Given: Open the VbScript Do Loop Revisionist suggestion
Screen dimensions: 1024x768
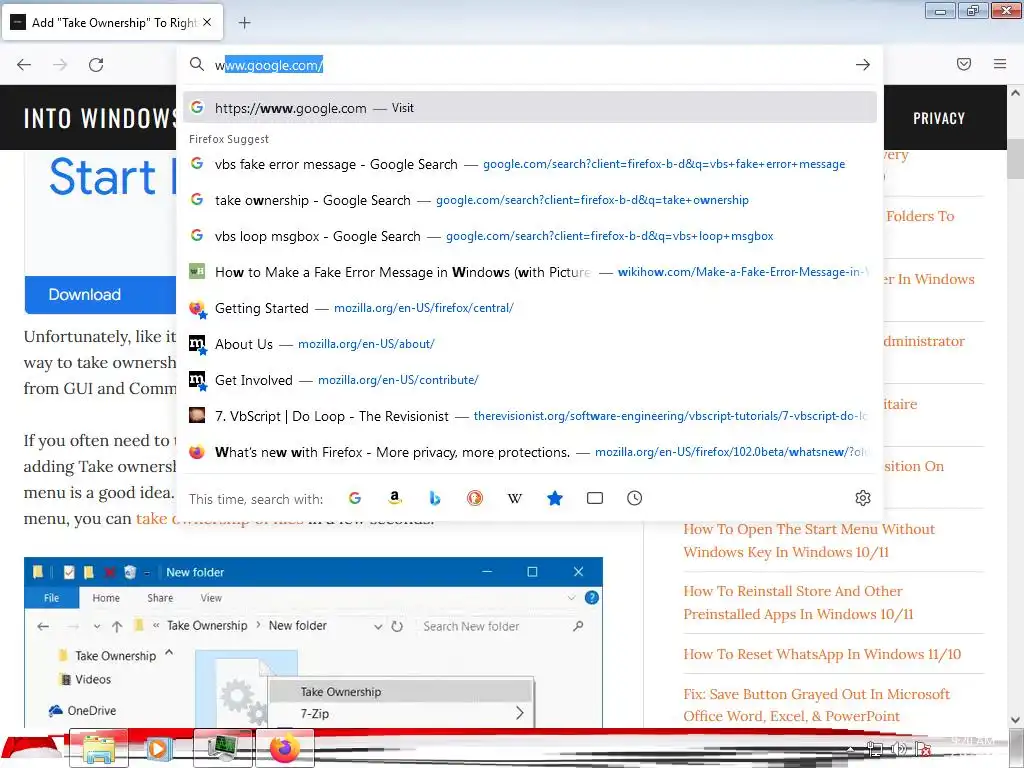Looking at the screenshot, I should (530, 416).
